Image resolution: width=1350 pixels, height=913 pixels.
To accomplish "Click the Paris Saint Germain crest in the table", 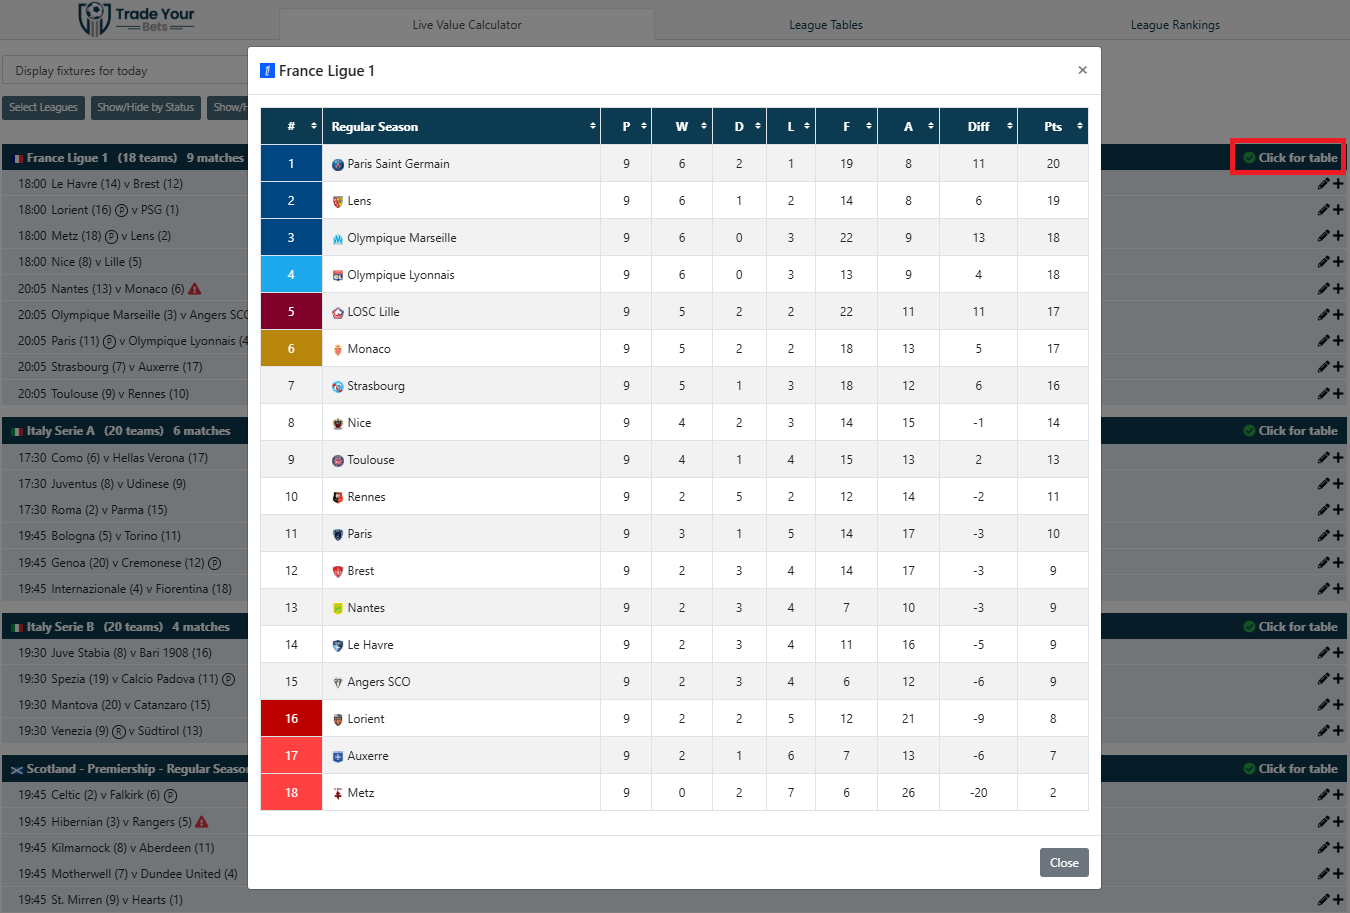I will 338,165.
